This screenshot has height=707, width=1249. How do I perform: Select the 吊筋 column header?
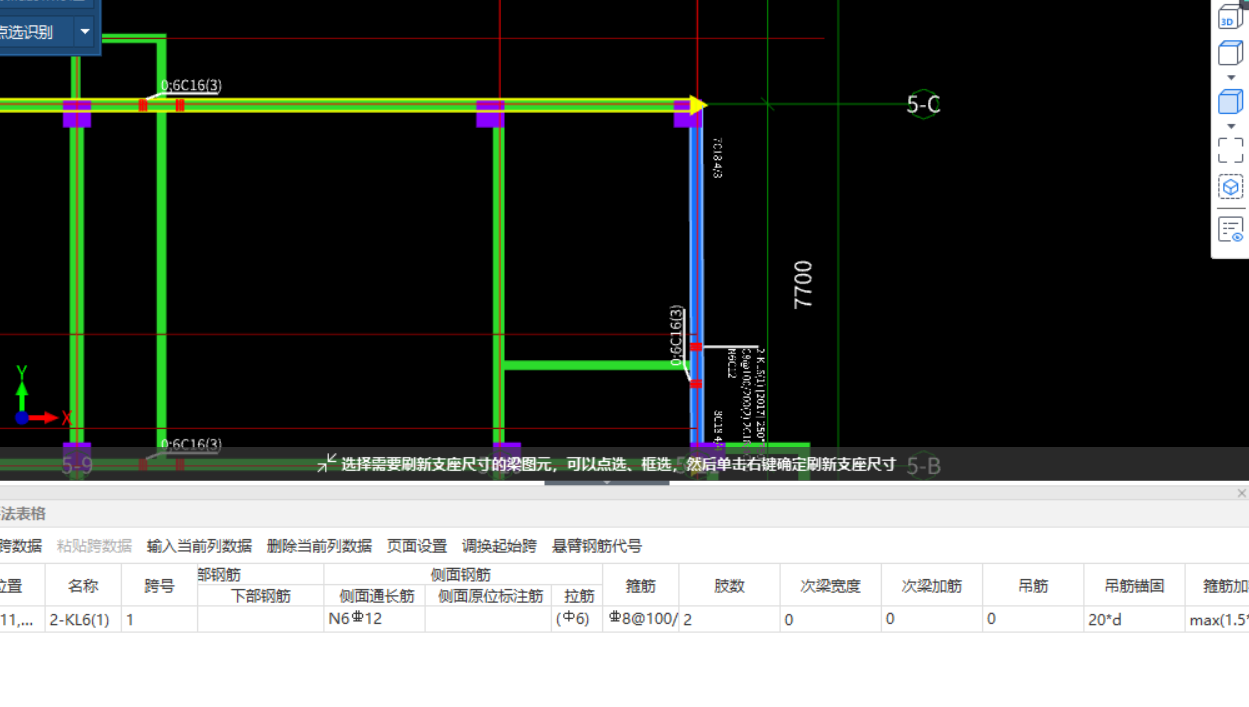point(1033,585)
